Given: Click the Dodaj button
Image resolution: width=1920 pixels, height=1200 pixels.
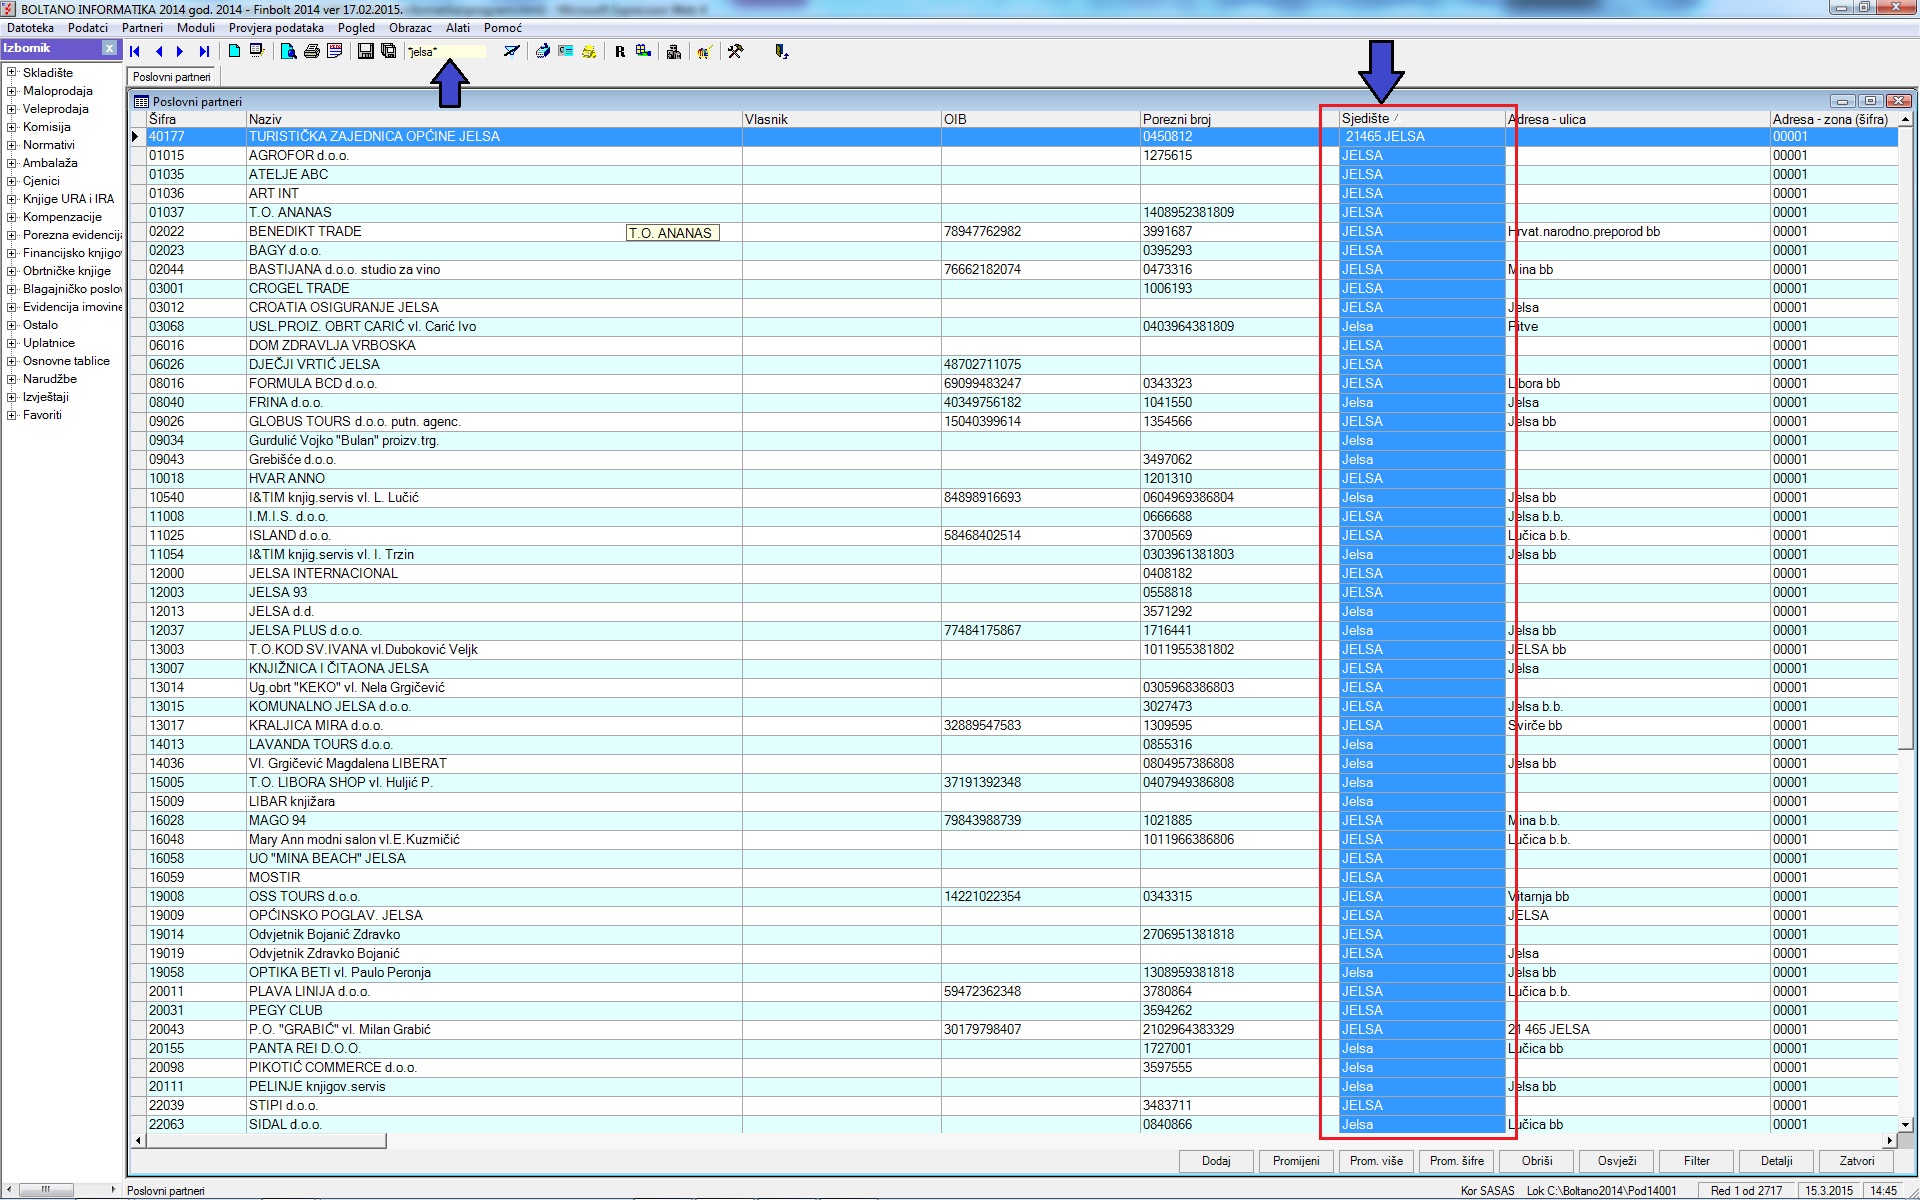Looking at the screenshot, I should click(x=1216, y=1161).
